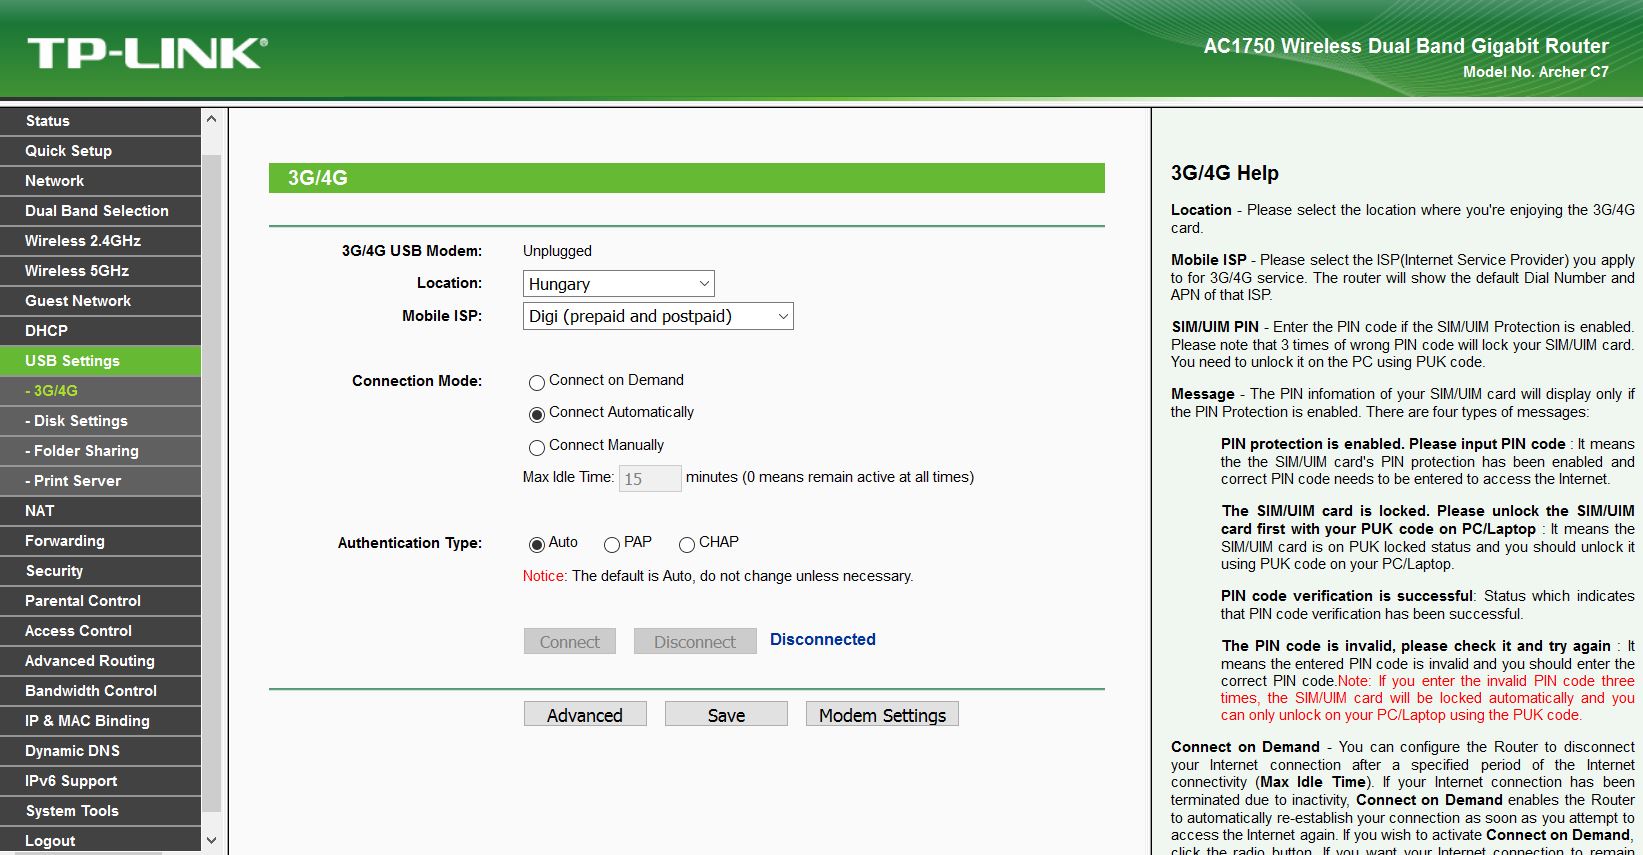Open Modem Settings
Image resolution: width=1643 pixels, height=855 pixels.
pos(882,714)
